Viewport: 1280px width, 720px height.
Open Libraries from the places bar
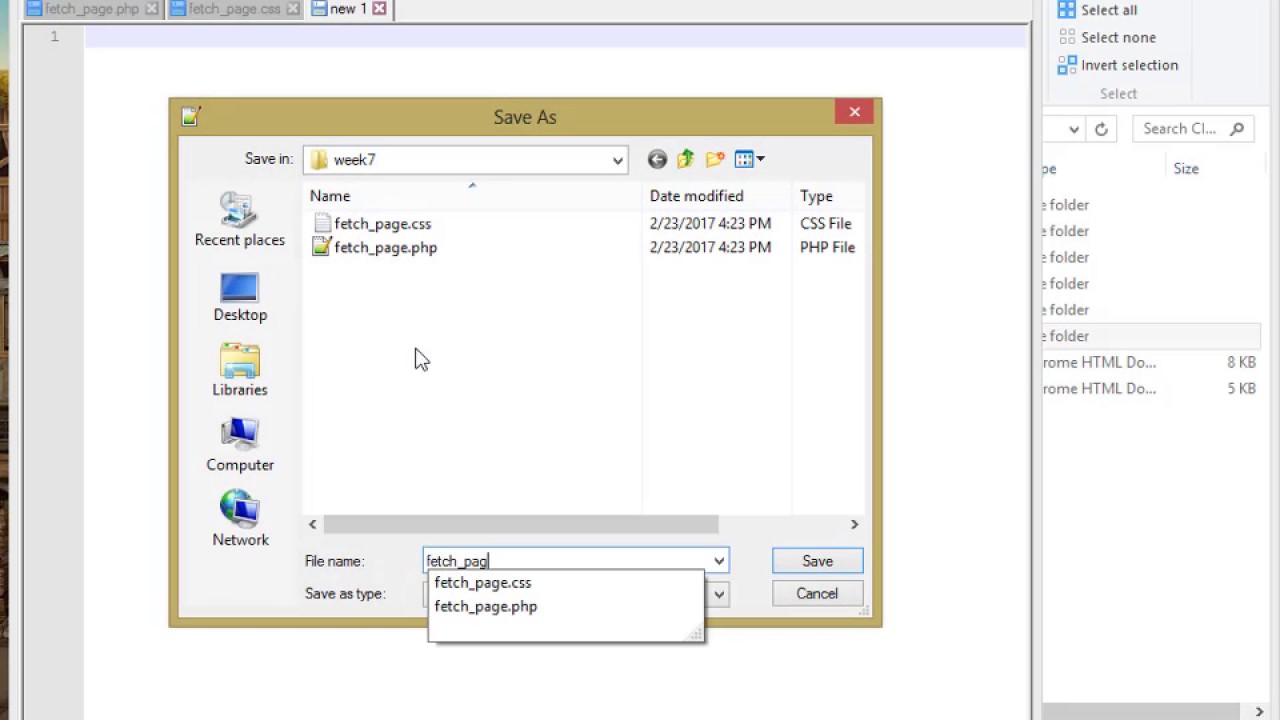(240, 371)
